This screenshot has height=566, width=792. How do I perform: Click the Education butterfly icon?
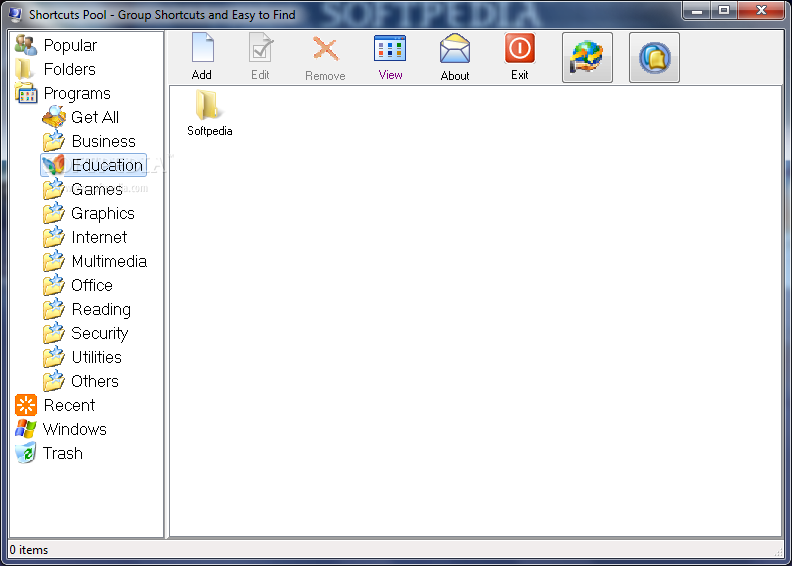click(x=54, y=165)
